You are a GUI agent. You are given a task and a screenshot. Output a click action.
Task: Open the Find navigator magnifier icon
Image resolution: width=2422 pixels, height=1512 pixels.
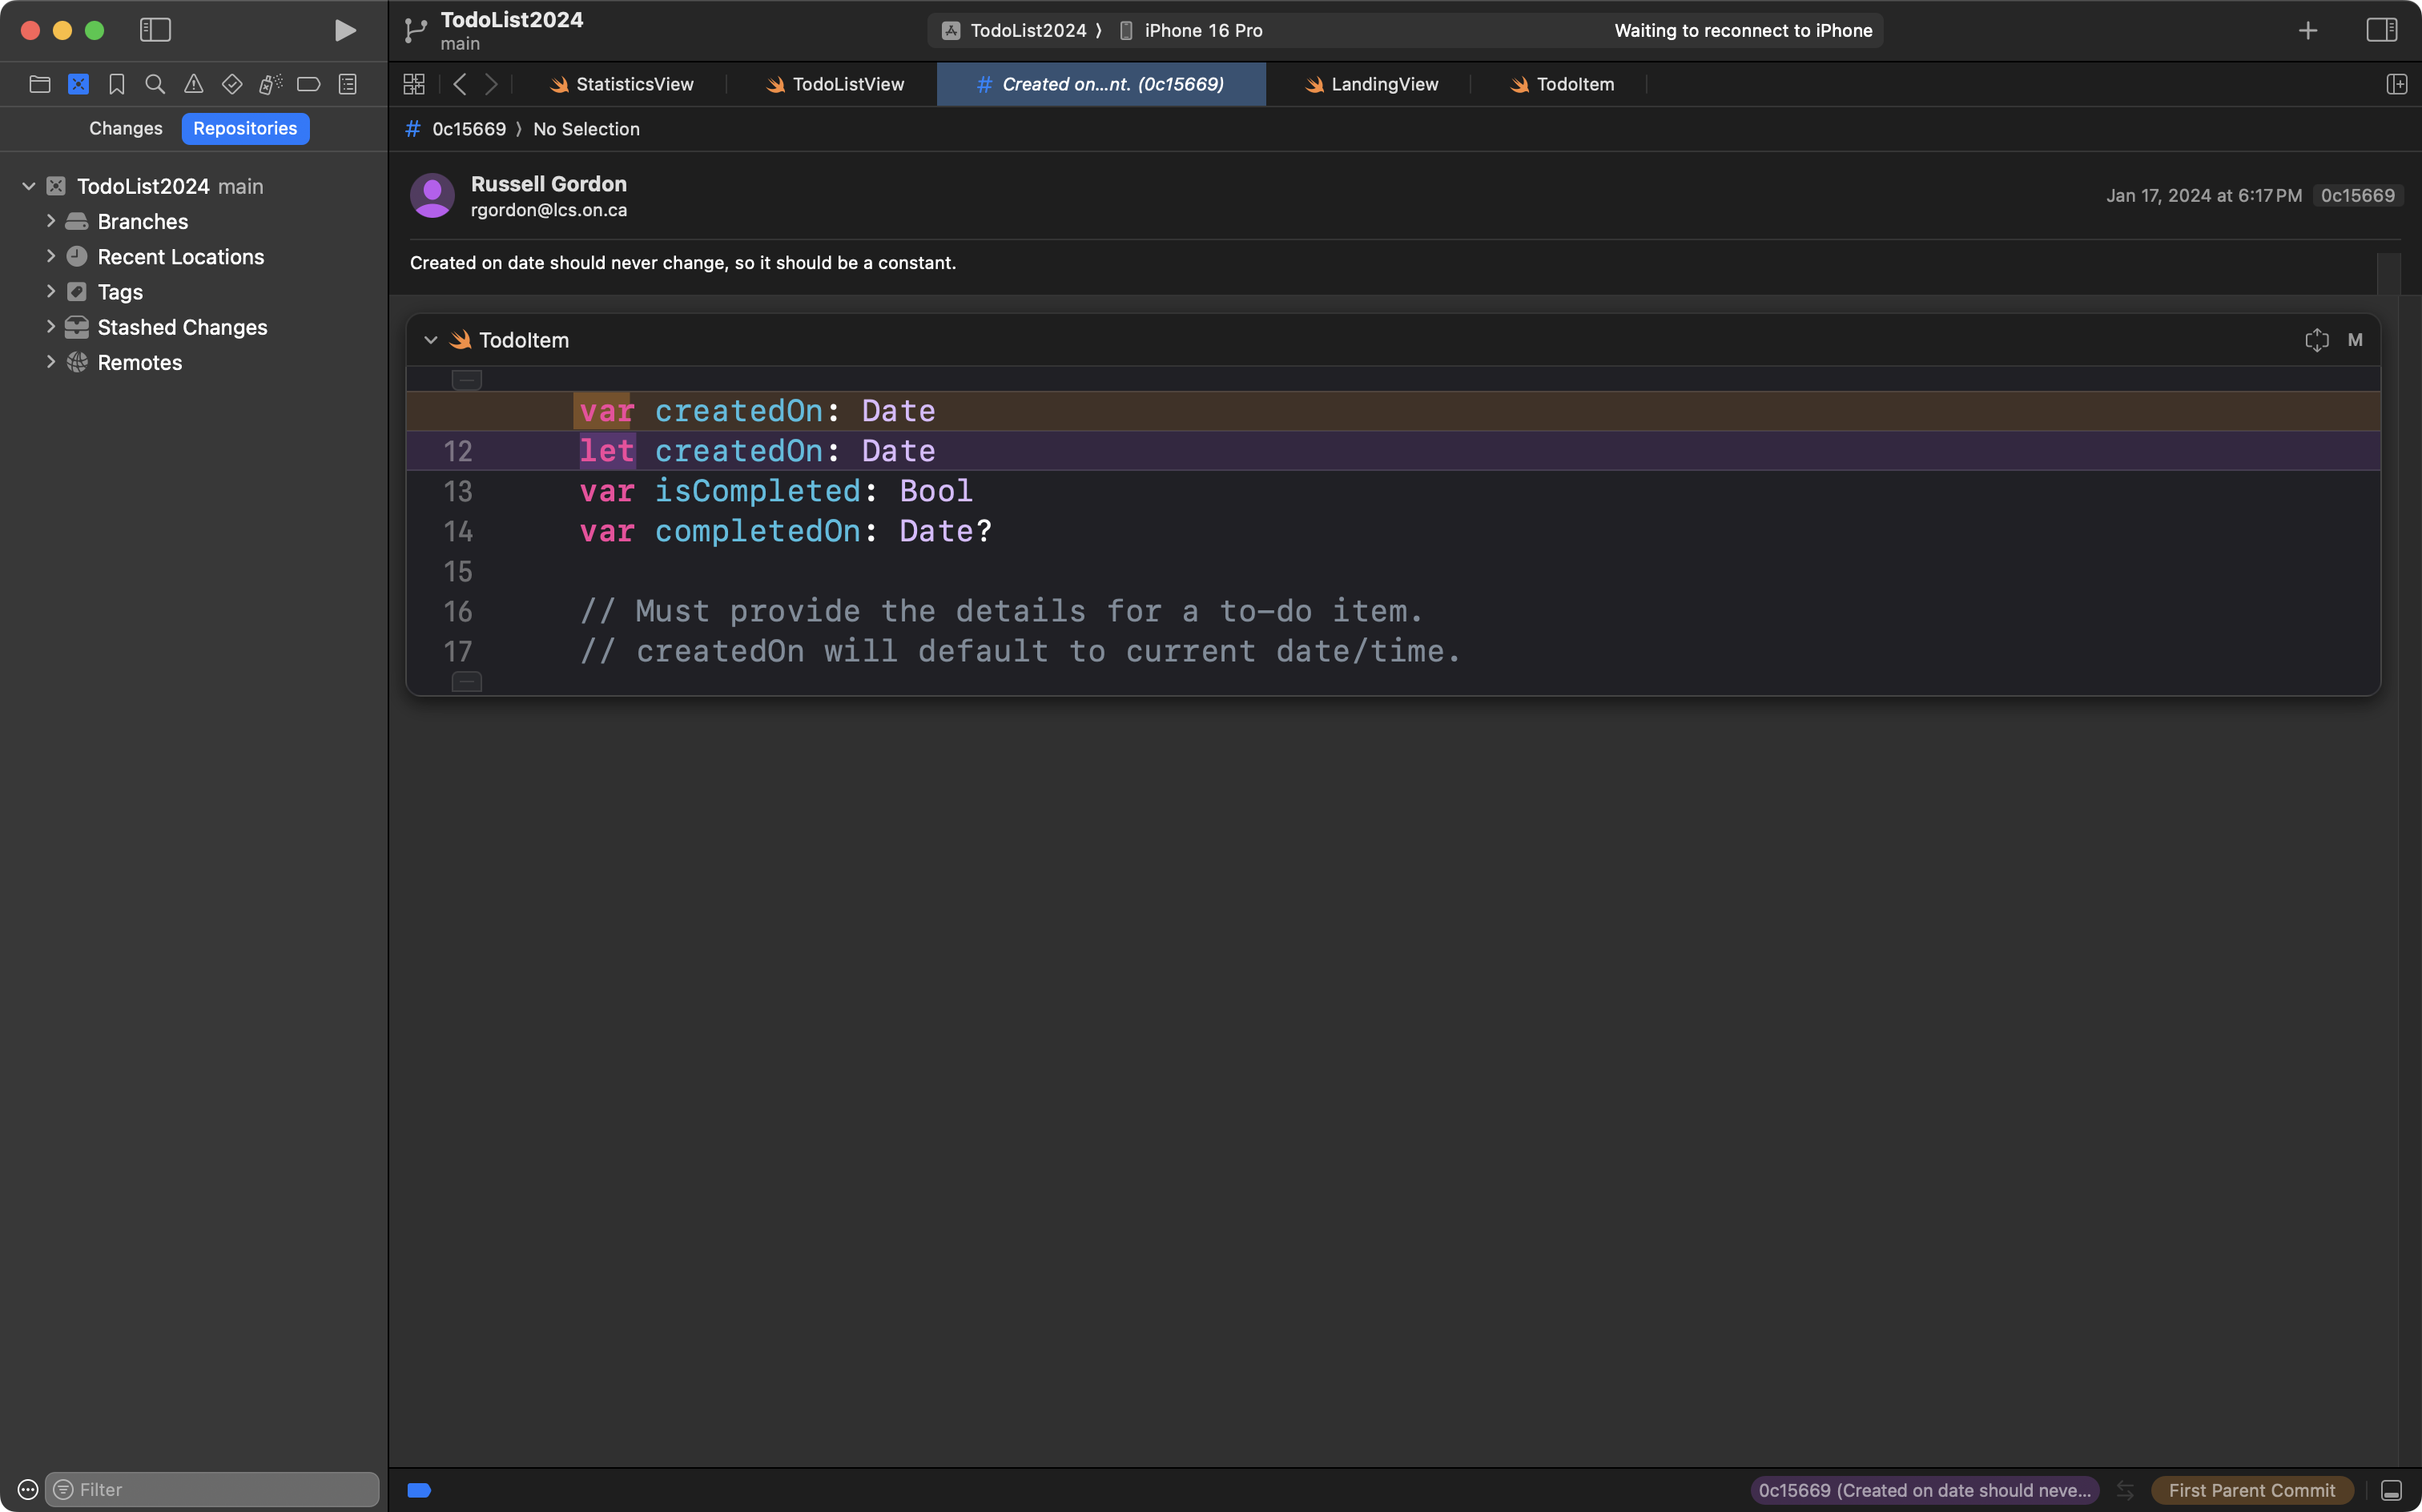(x=155, y=84)
